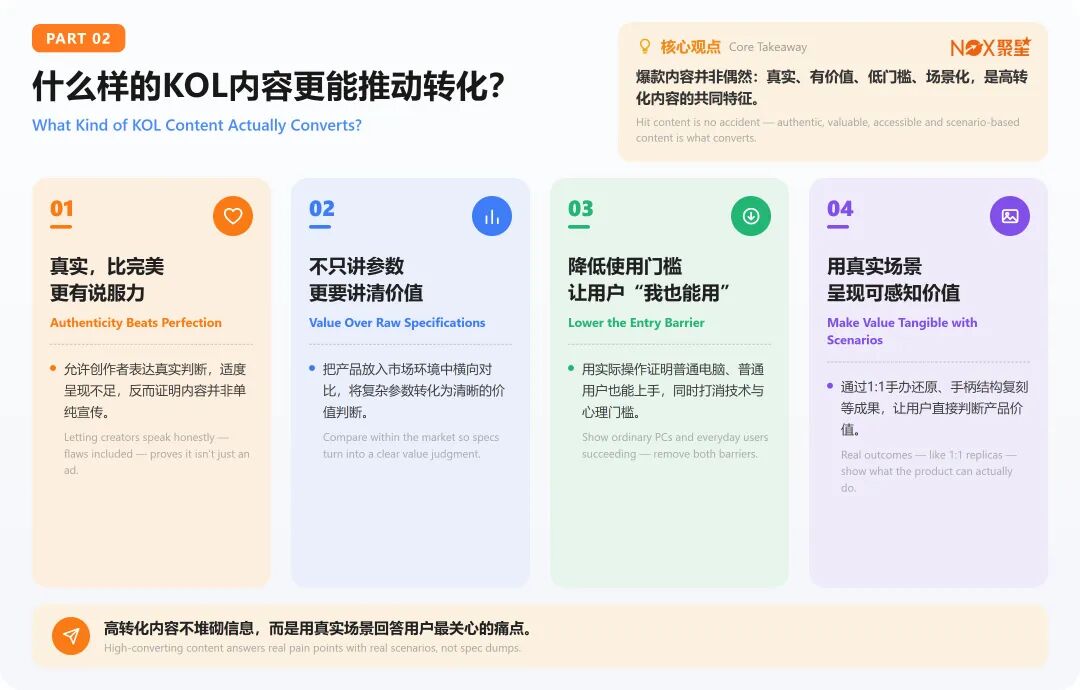Click the lightbulb icon beside 核心观点
The height and width of the screenshot is (690, 1080).
[x=644, y=46]
